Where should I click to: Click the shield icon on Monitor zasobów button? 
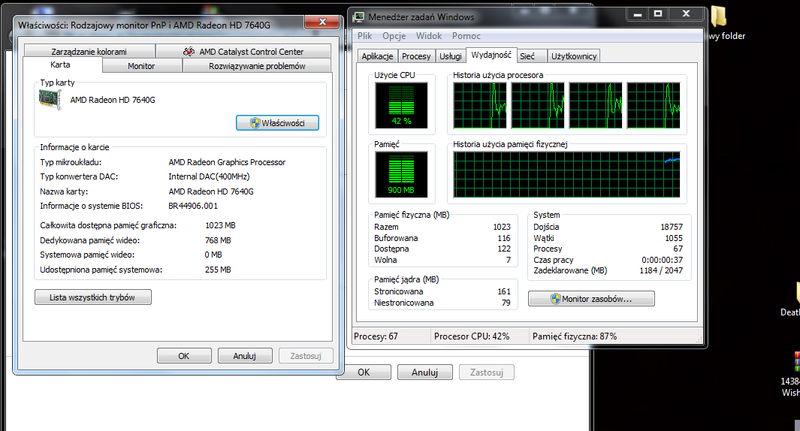pos(556,299)
